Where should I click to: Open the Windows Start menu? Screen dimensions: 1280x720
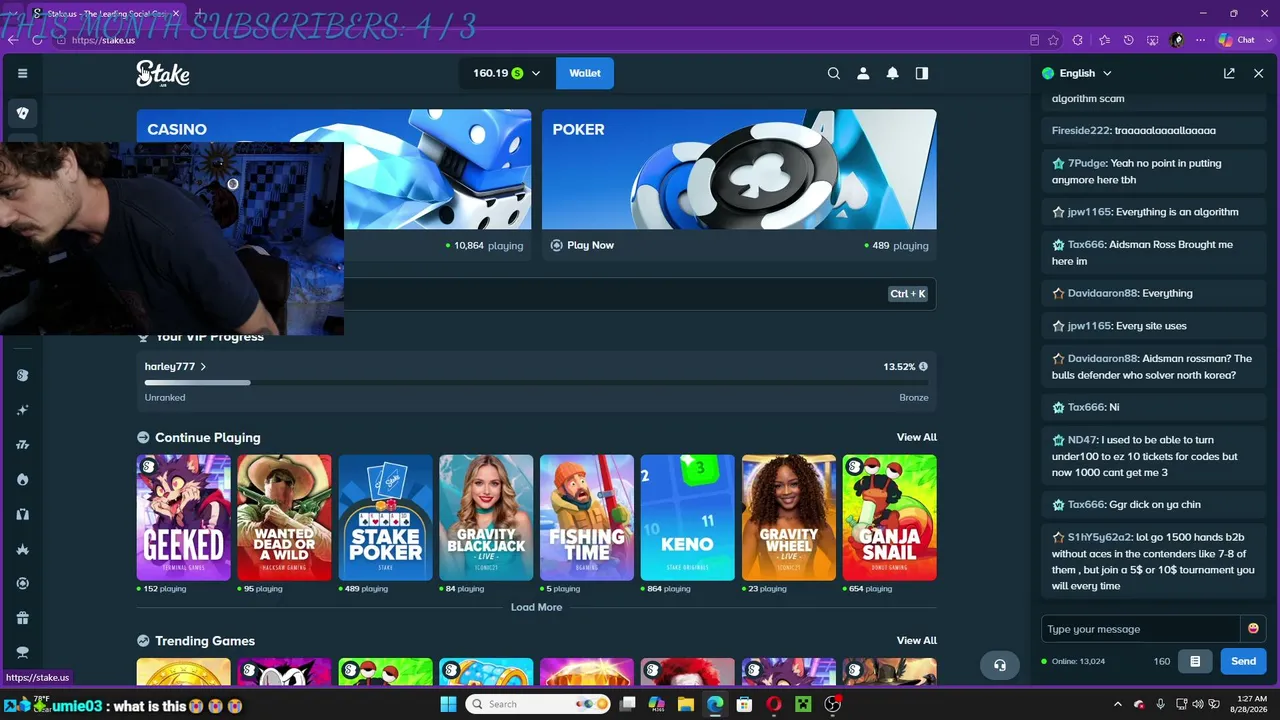(447, 704)
